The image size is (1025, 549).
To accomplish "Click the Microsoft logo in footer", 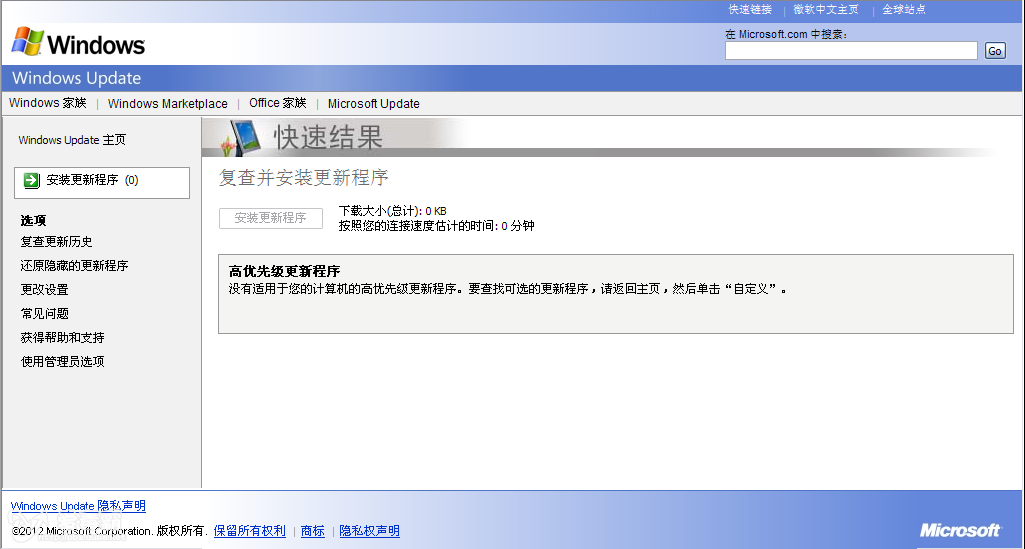I will click(960, 530).
